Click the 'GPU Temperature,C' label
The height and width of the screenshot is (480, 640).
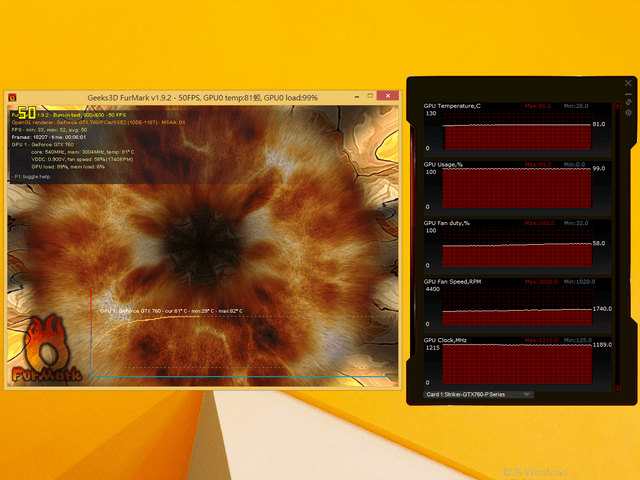pos(452,106)
